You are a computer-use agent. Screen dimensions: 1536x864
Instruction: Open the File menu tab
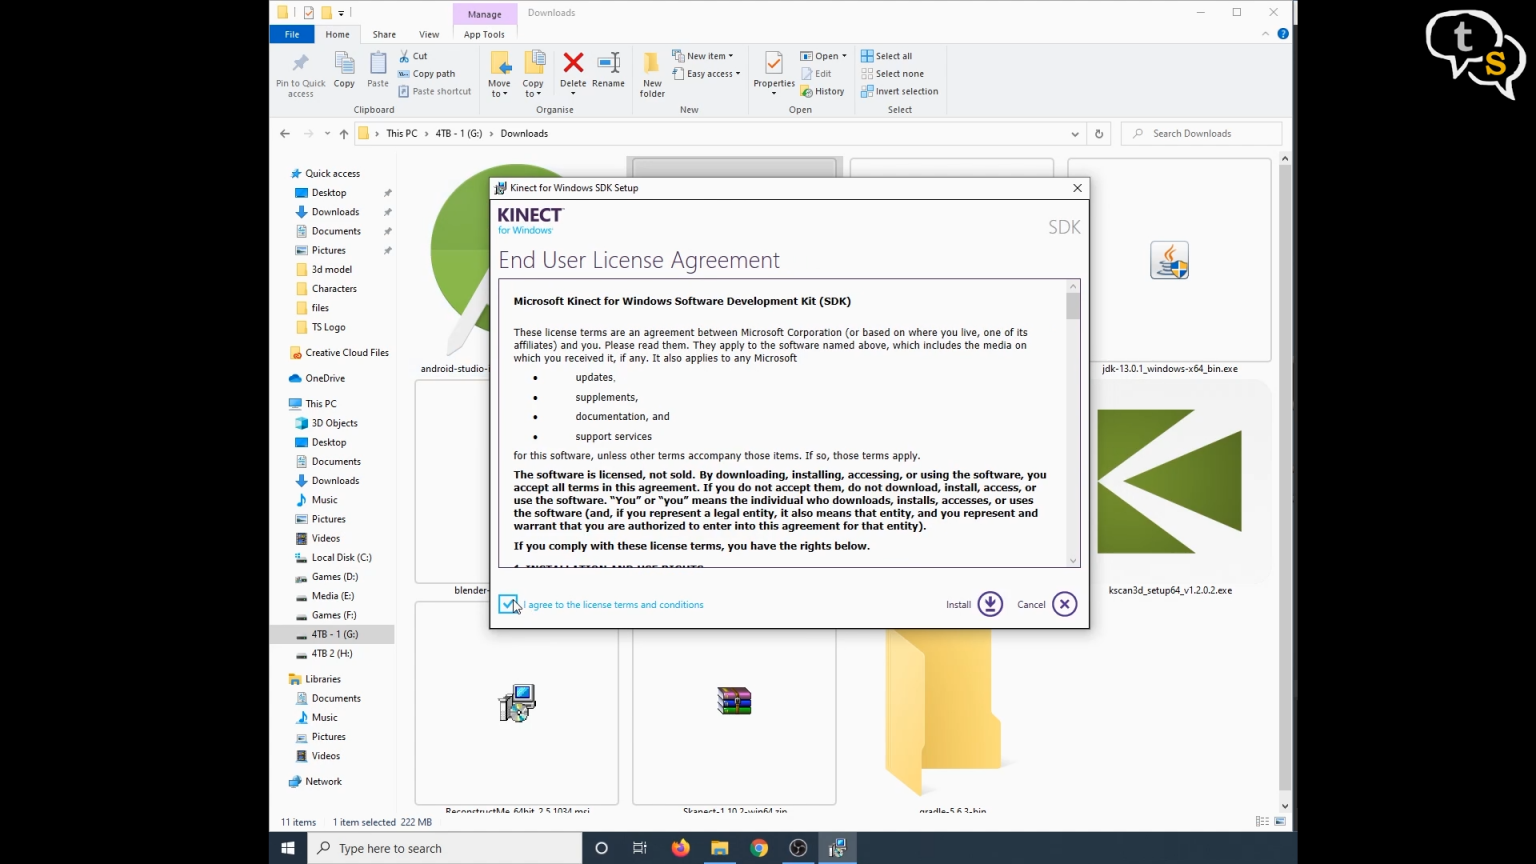tap(292, 34)
